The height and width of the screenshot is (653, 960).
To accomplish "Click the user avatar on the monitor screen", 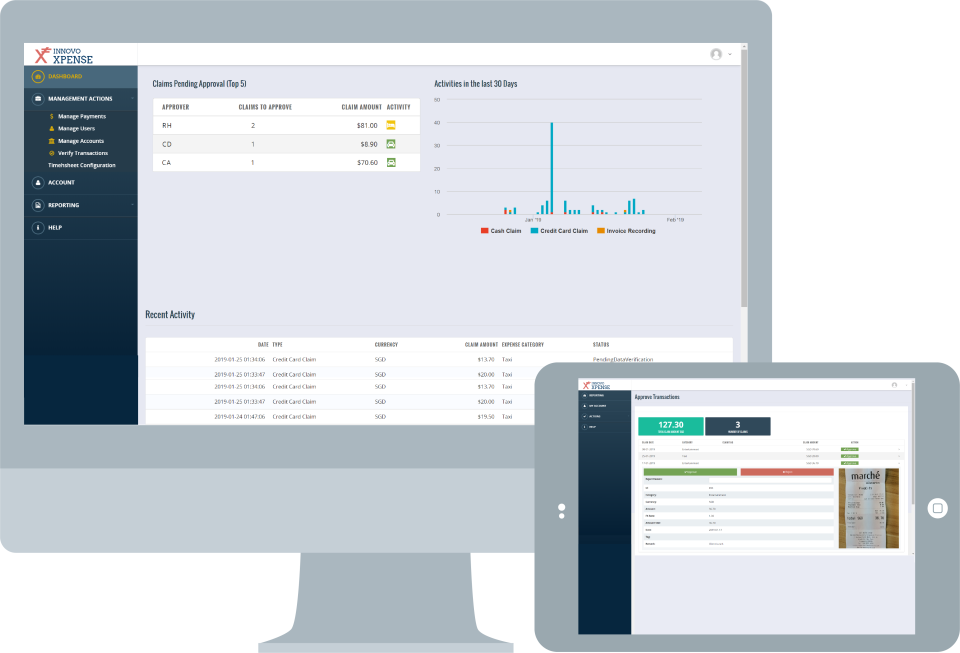I will 716,54.
